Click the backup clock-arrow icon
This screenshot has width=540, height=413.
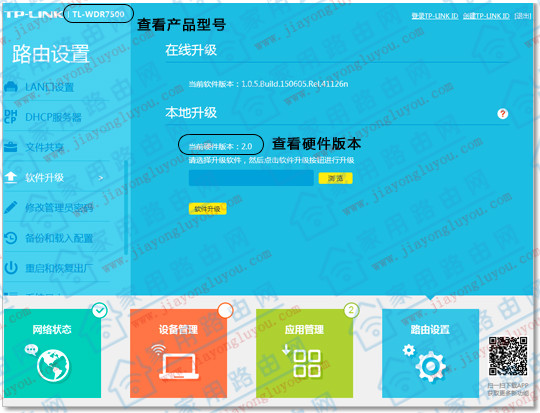point(11,238)
